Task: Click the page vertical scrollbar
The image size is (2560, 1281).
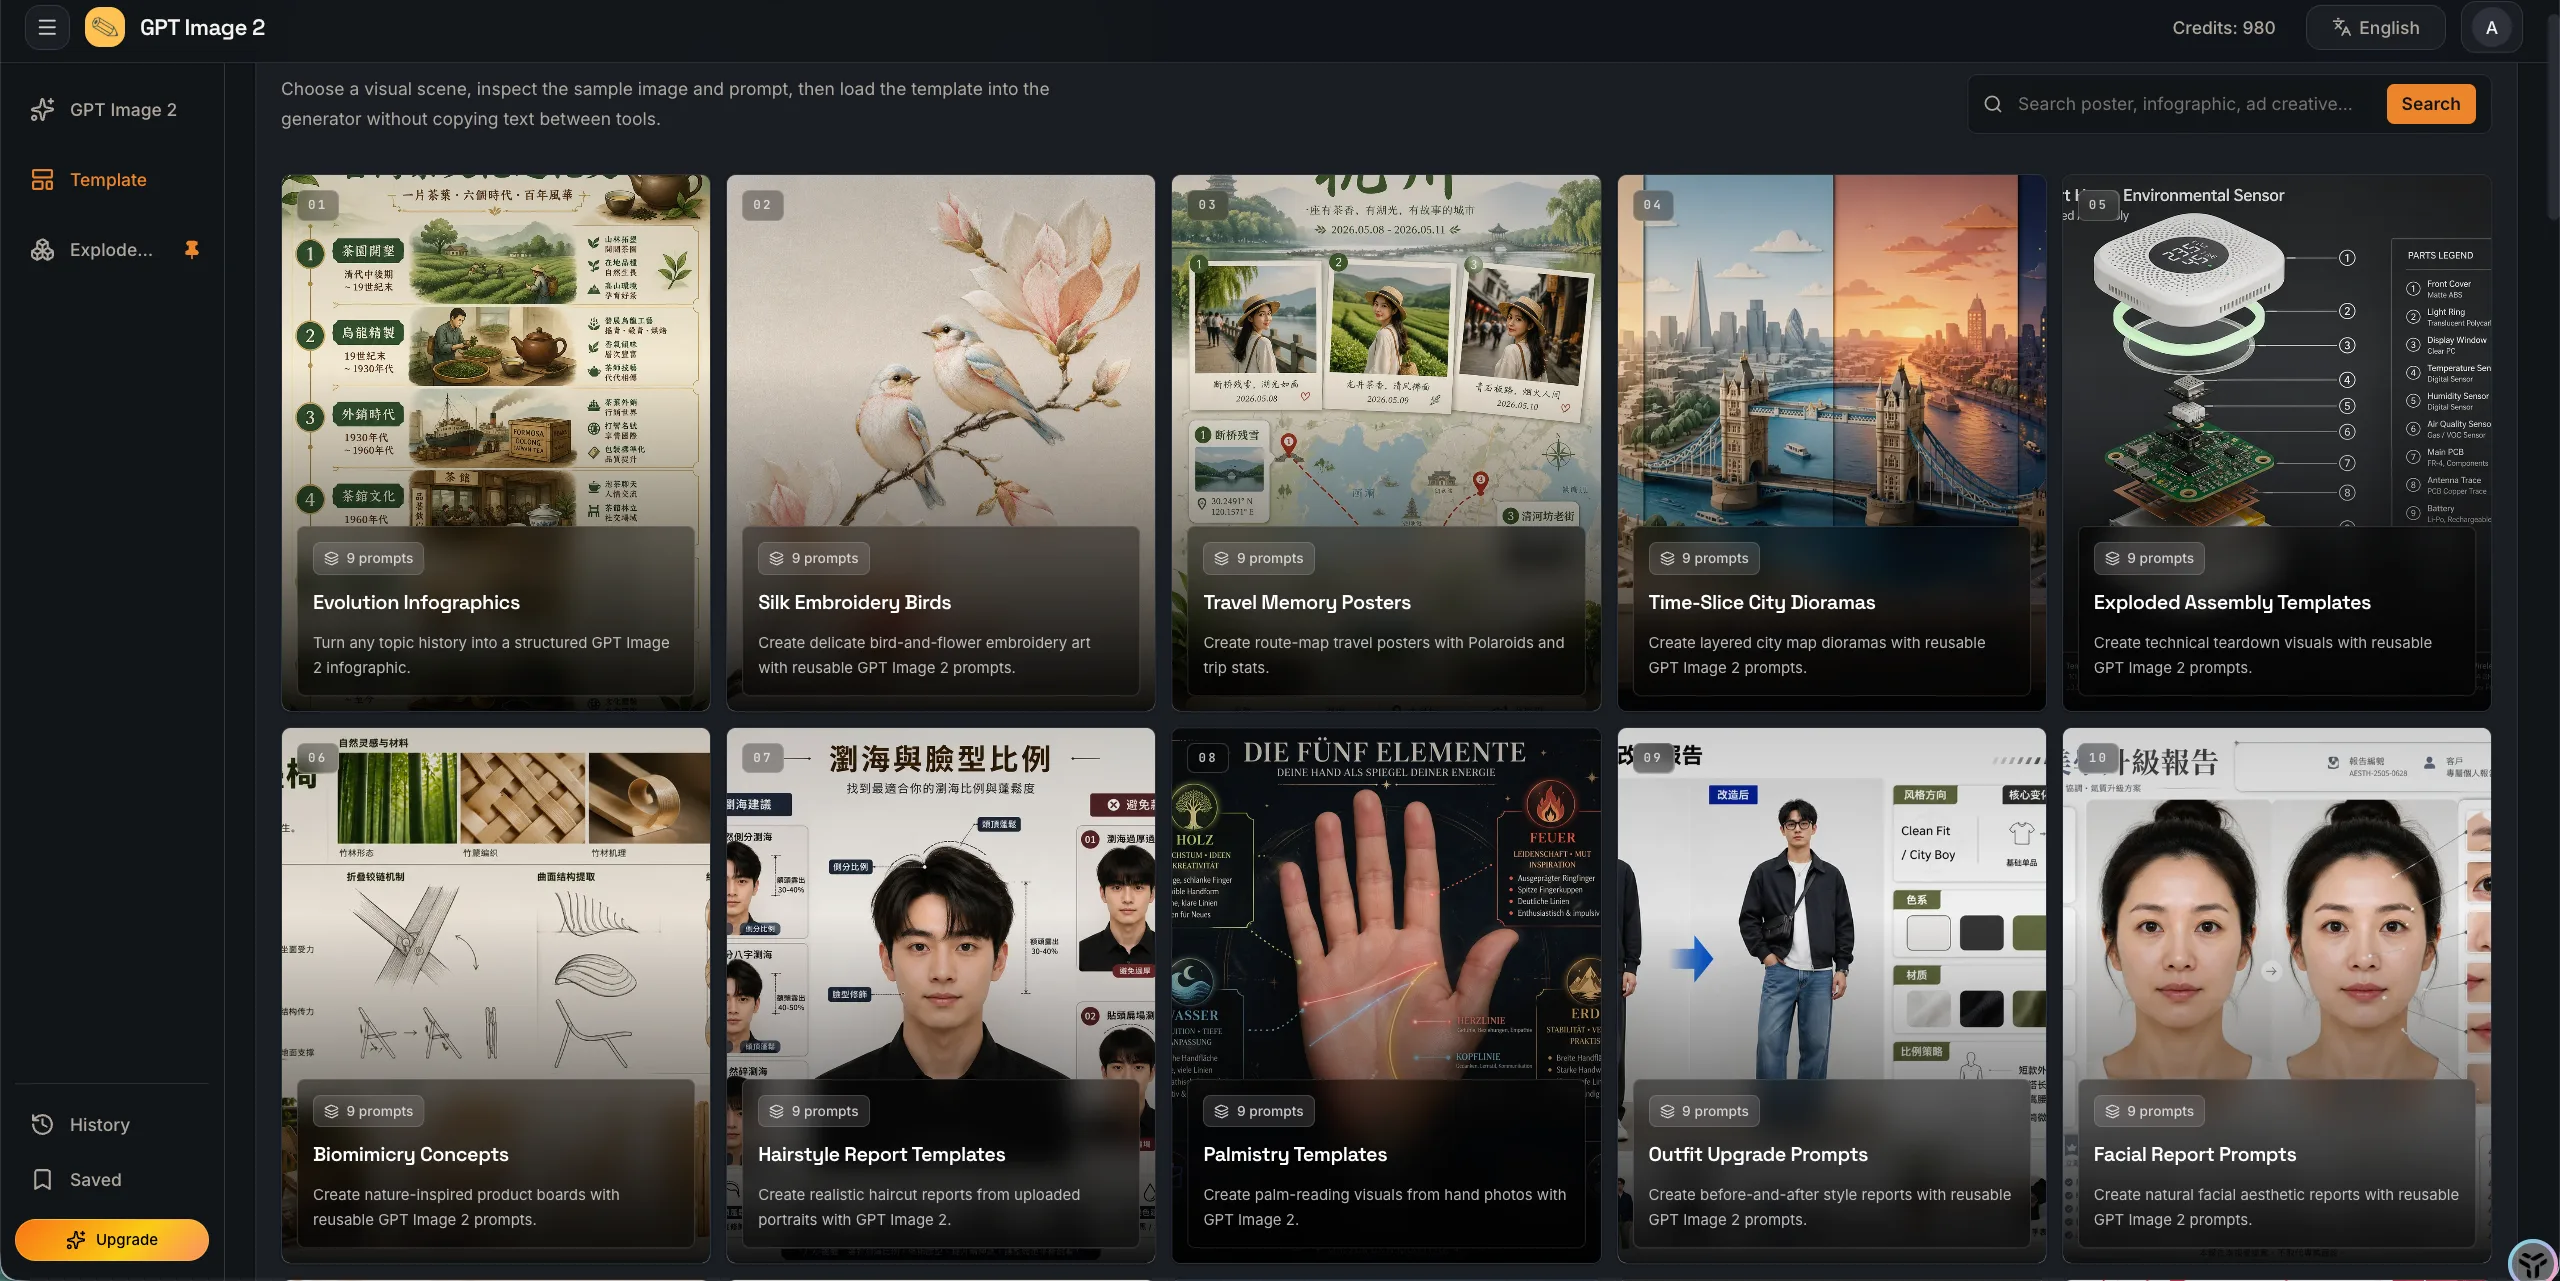Action: tap(2552, 120)
